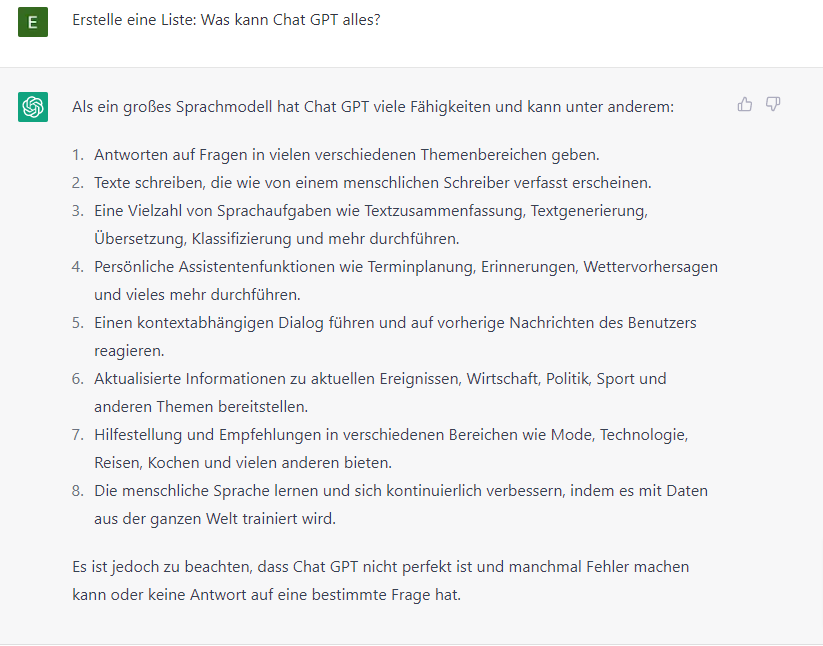Click list item "Die menschliche Sprache lernen"
This screenshot has height=646, width=823.
tap(400, 491)
